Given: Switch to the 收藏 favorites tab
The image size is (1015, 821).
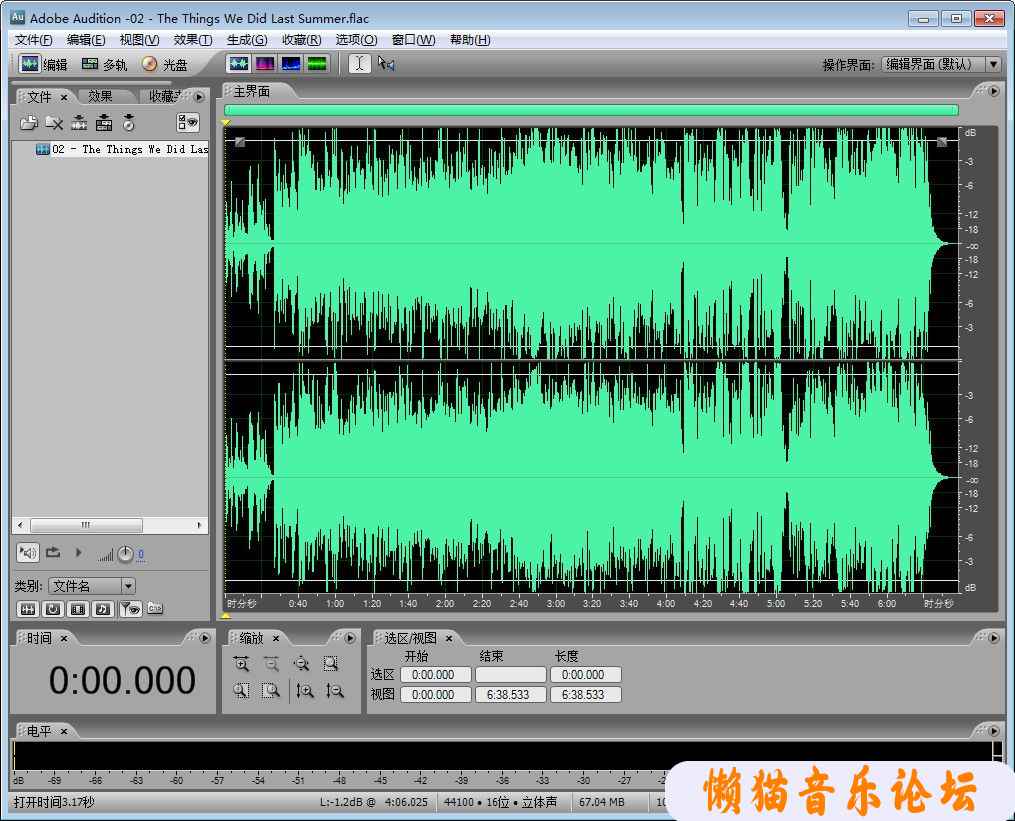Looking at the screenshot, I should (164, 96).
